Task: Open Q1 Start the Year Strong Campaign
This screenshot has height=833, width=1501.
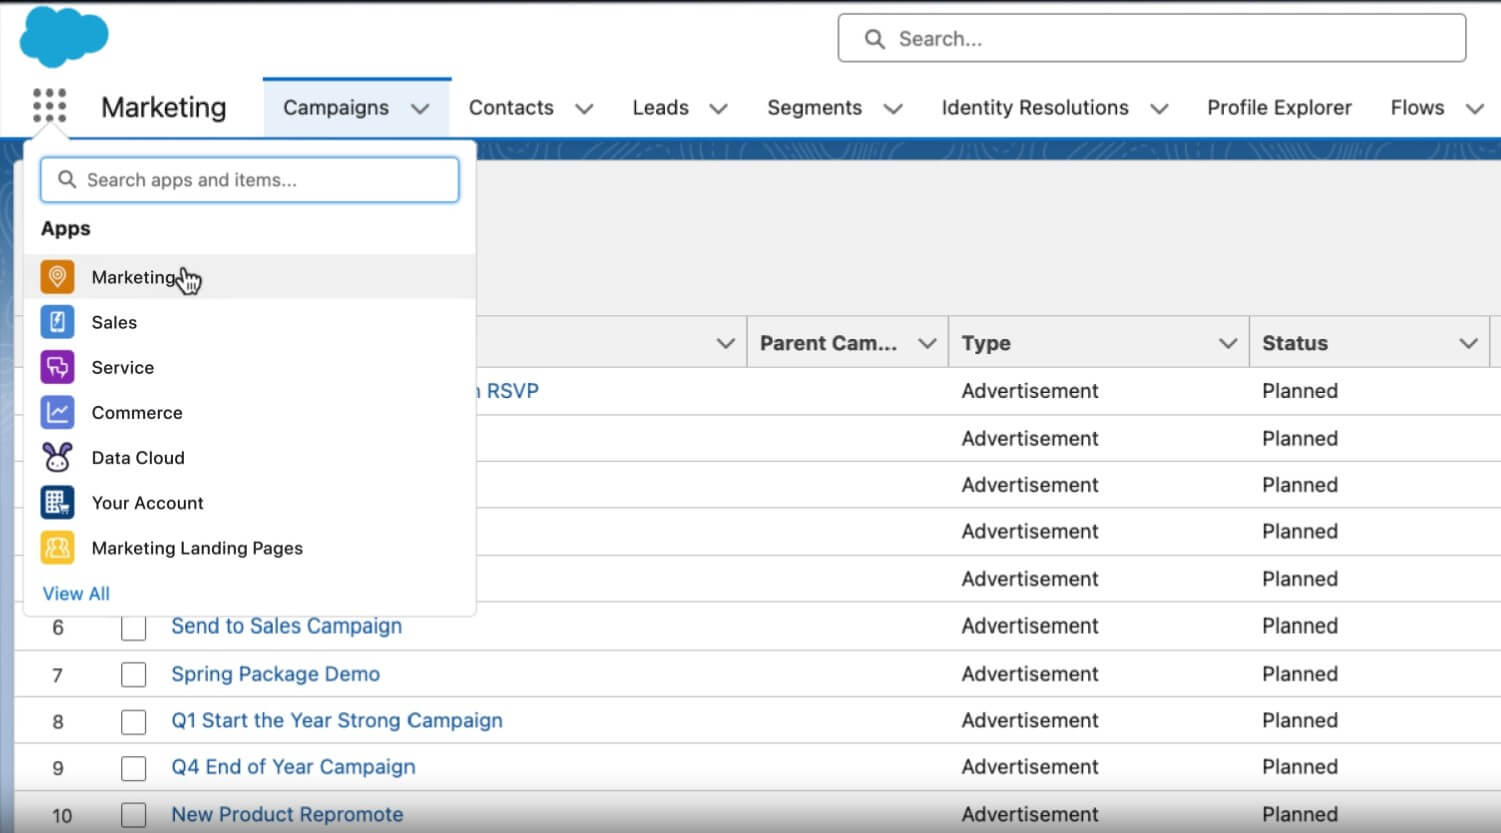Action: coord(337,720)
